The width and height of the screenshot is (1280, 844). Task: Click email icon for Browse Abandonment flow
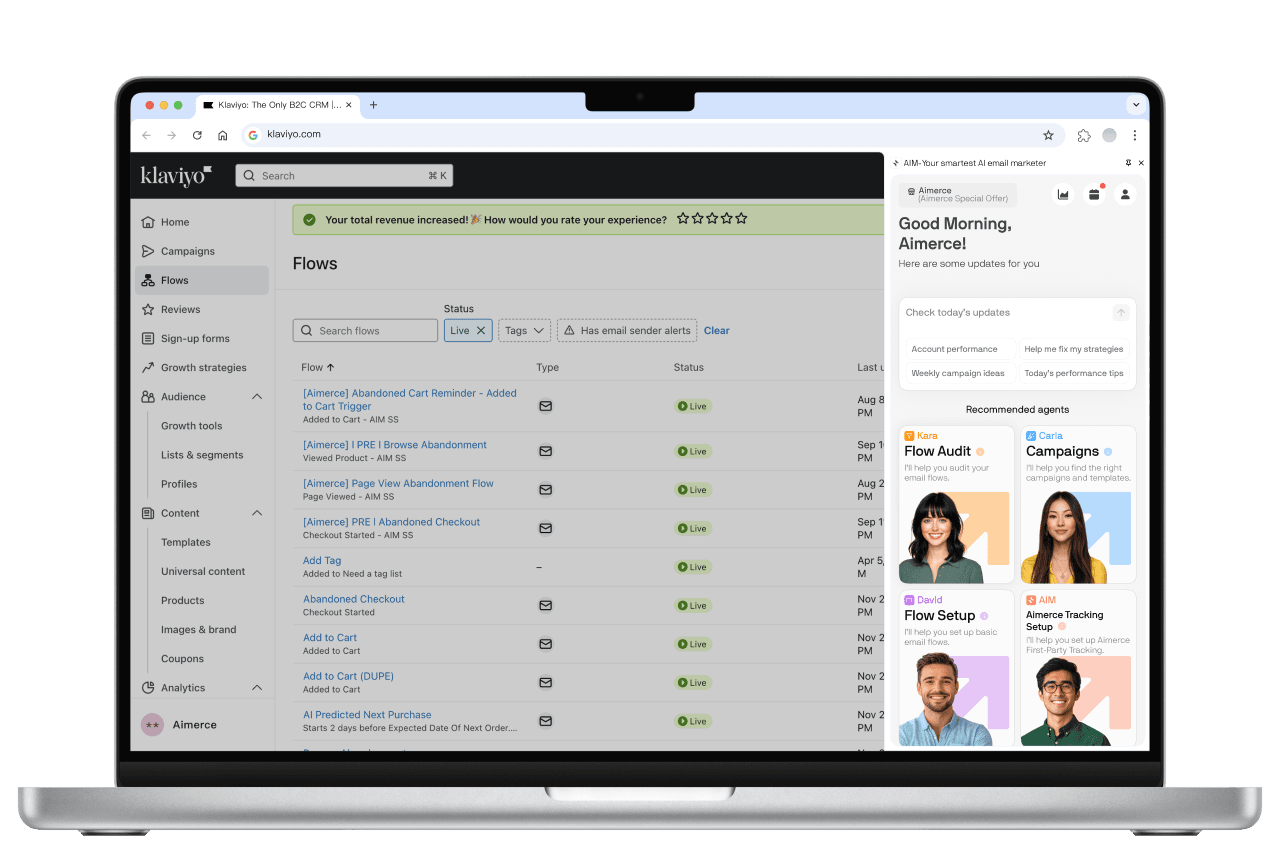point(546,451)
